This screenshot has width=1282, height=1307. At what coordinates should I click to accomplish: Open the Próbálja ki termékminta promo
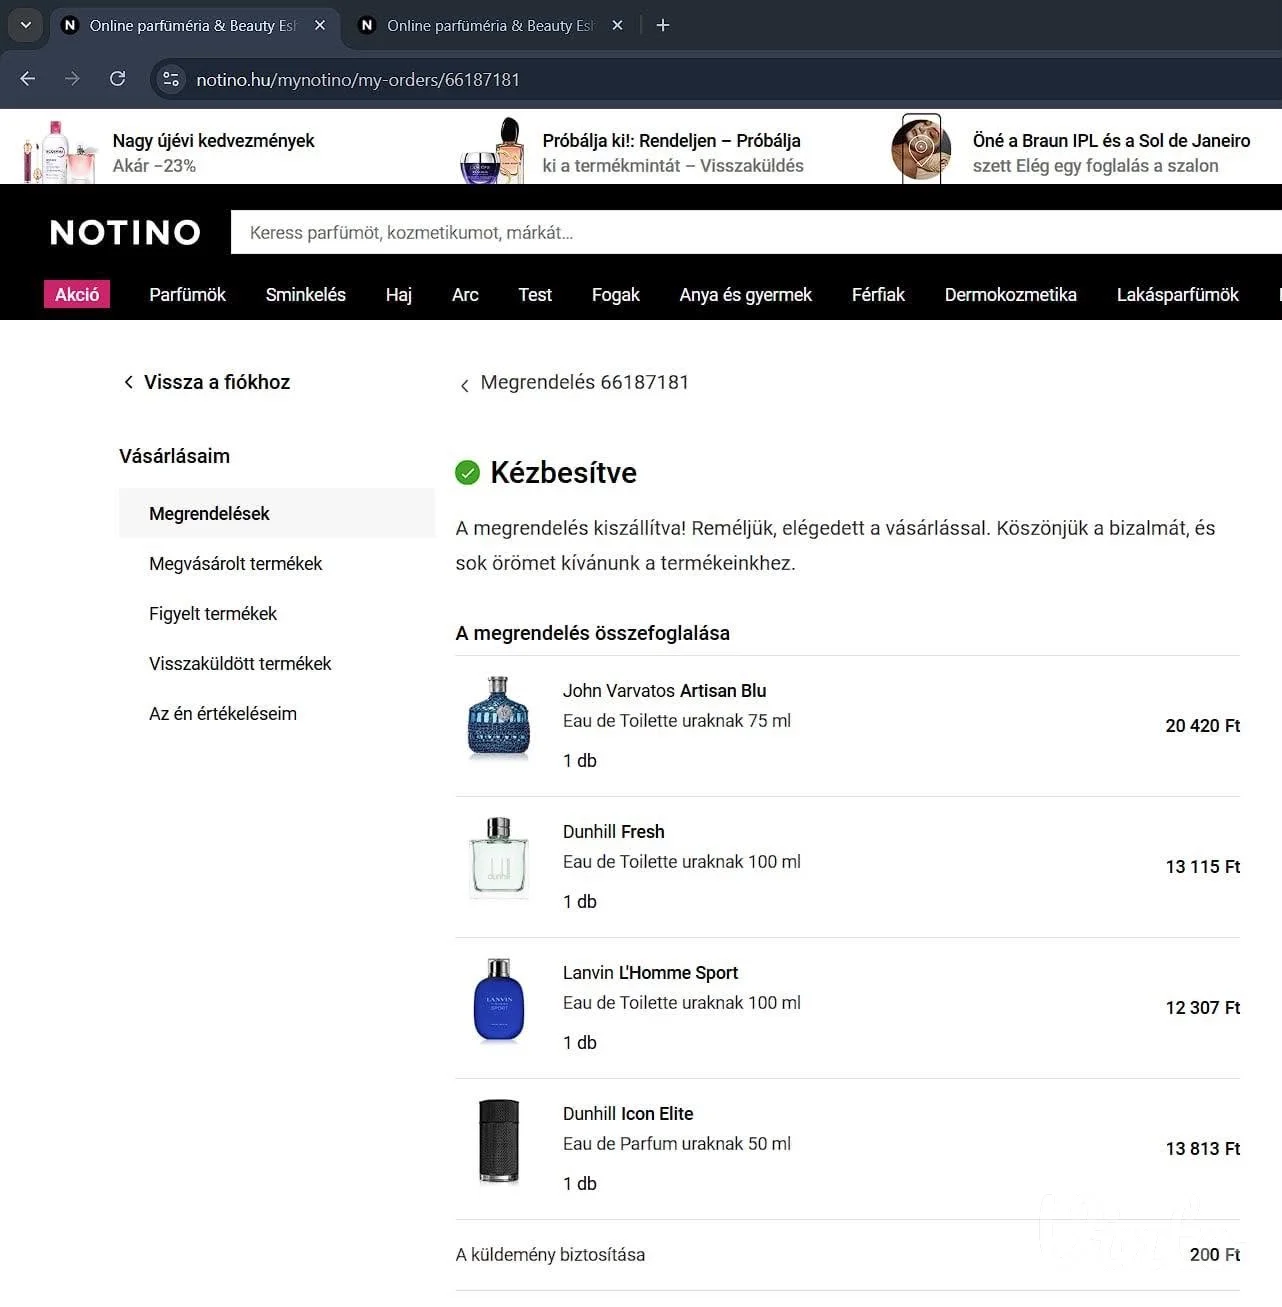[x=673, y=153]
